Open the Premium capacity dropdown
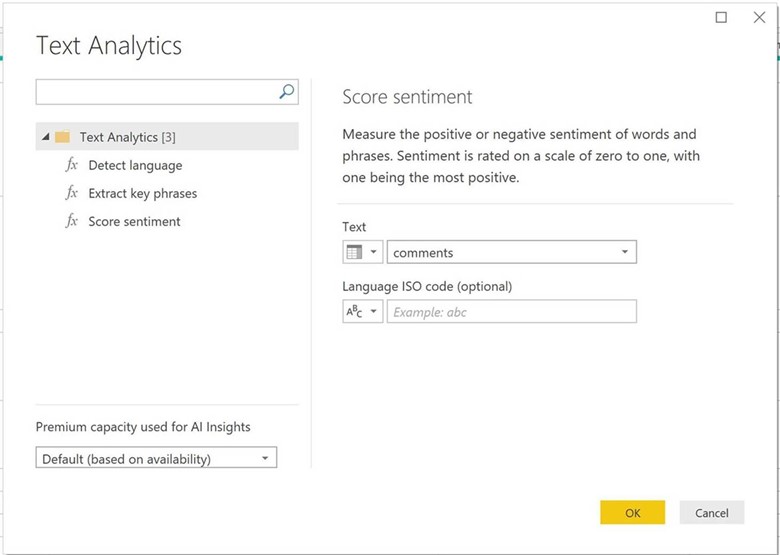 point(264,459)
